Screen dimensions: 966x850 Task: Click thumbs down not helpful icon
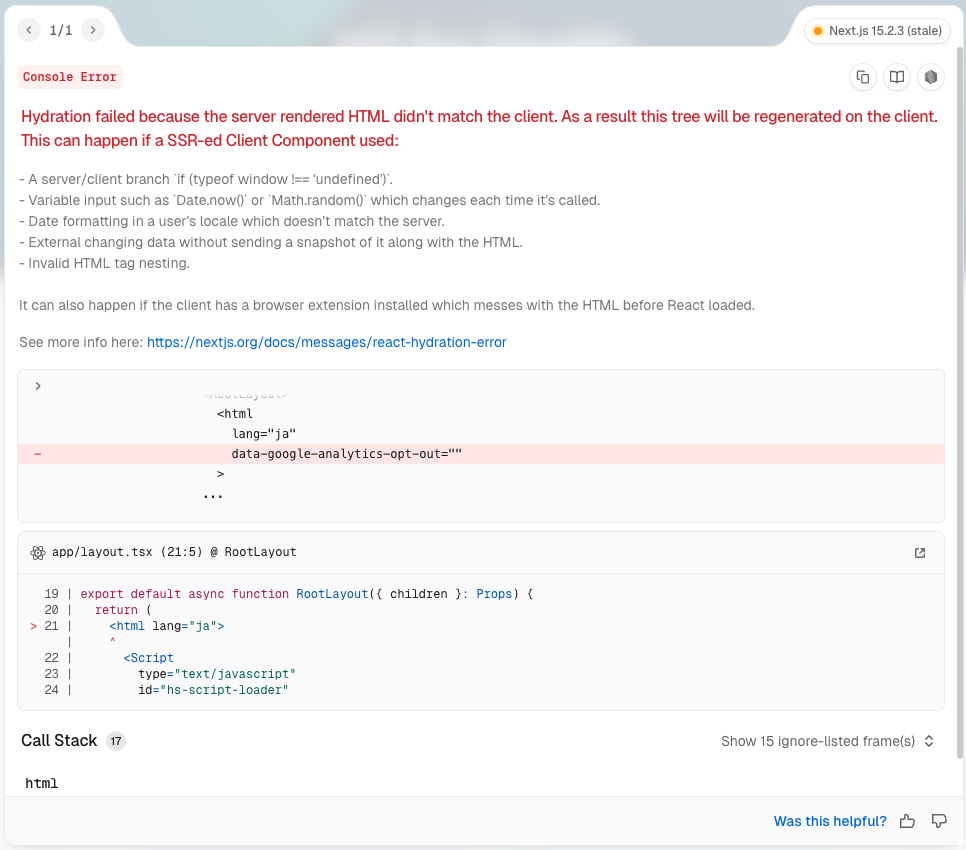[939, 821]
